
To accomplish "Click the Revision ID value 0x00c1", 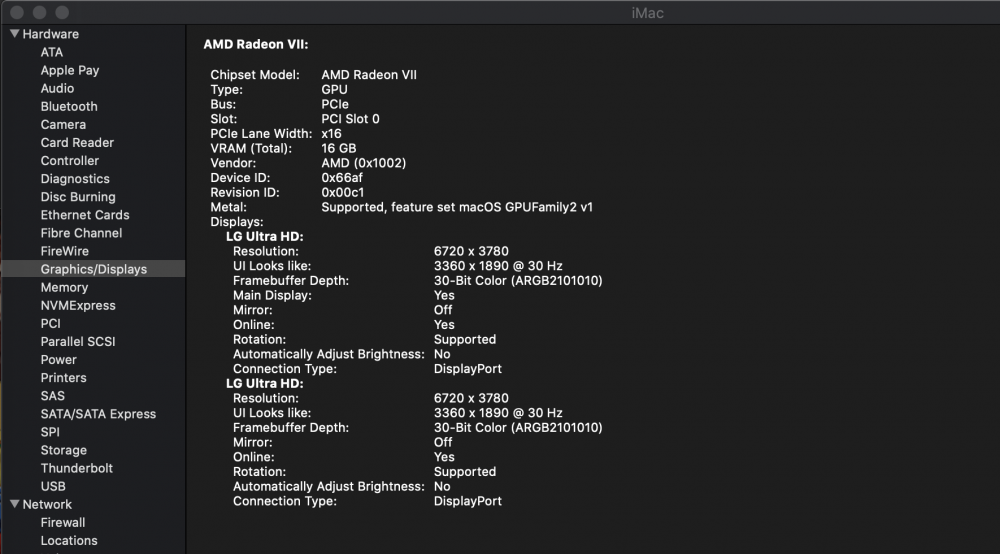I will [x=342, y=192].
